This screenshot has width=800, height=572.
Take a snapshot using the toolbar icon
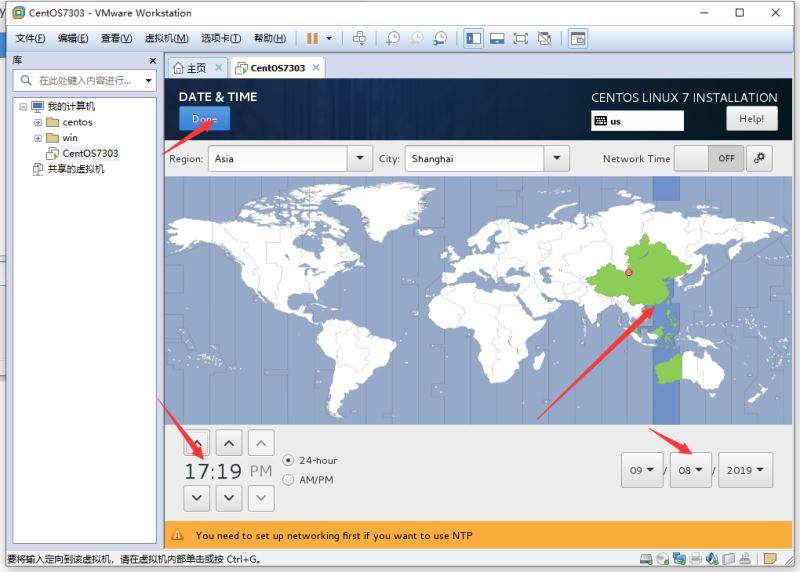pyautogui.click(x=393, y=38)
